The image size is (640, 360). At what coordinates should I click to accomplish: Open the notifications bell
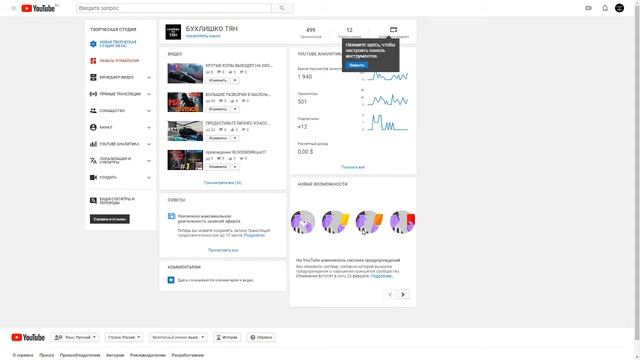(605, 8)
